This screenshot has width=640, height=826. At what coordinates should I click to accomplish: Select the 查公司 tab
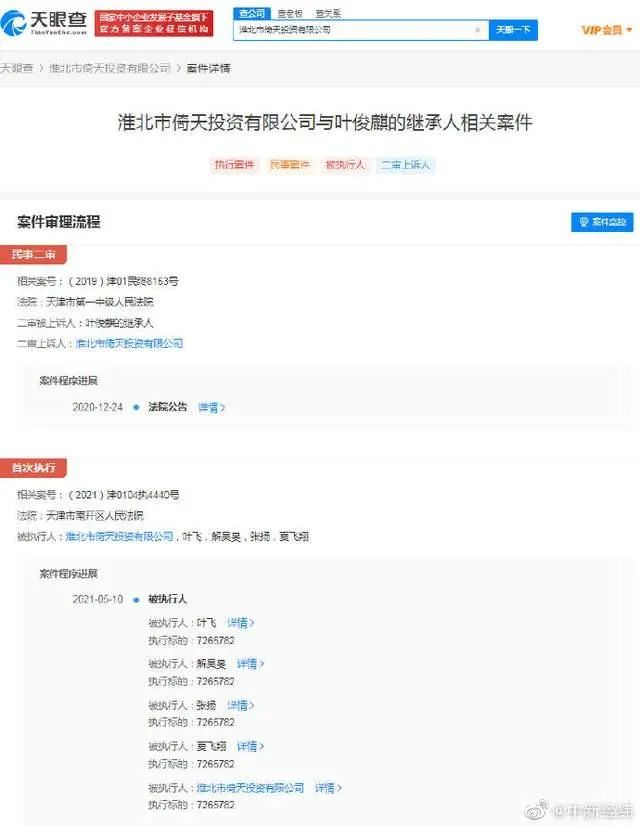click(x=252, y=14)
